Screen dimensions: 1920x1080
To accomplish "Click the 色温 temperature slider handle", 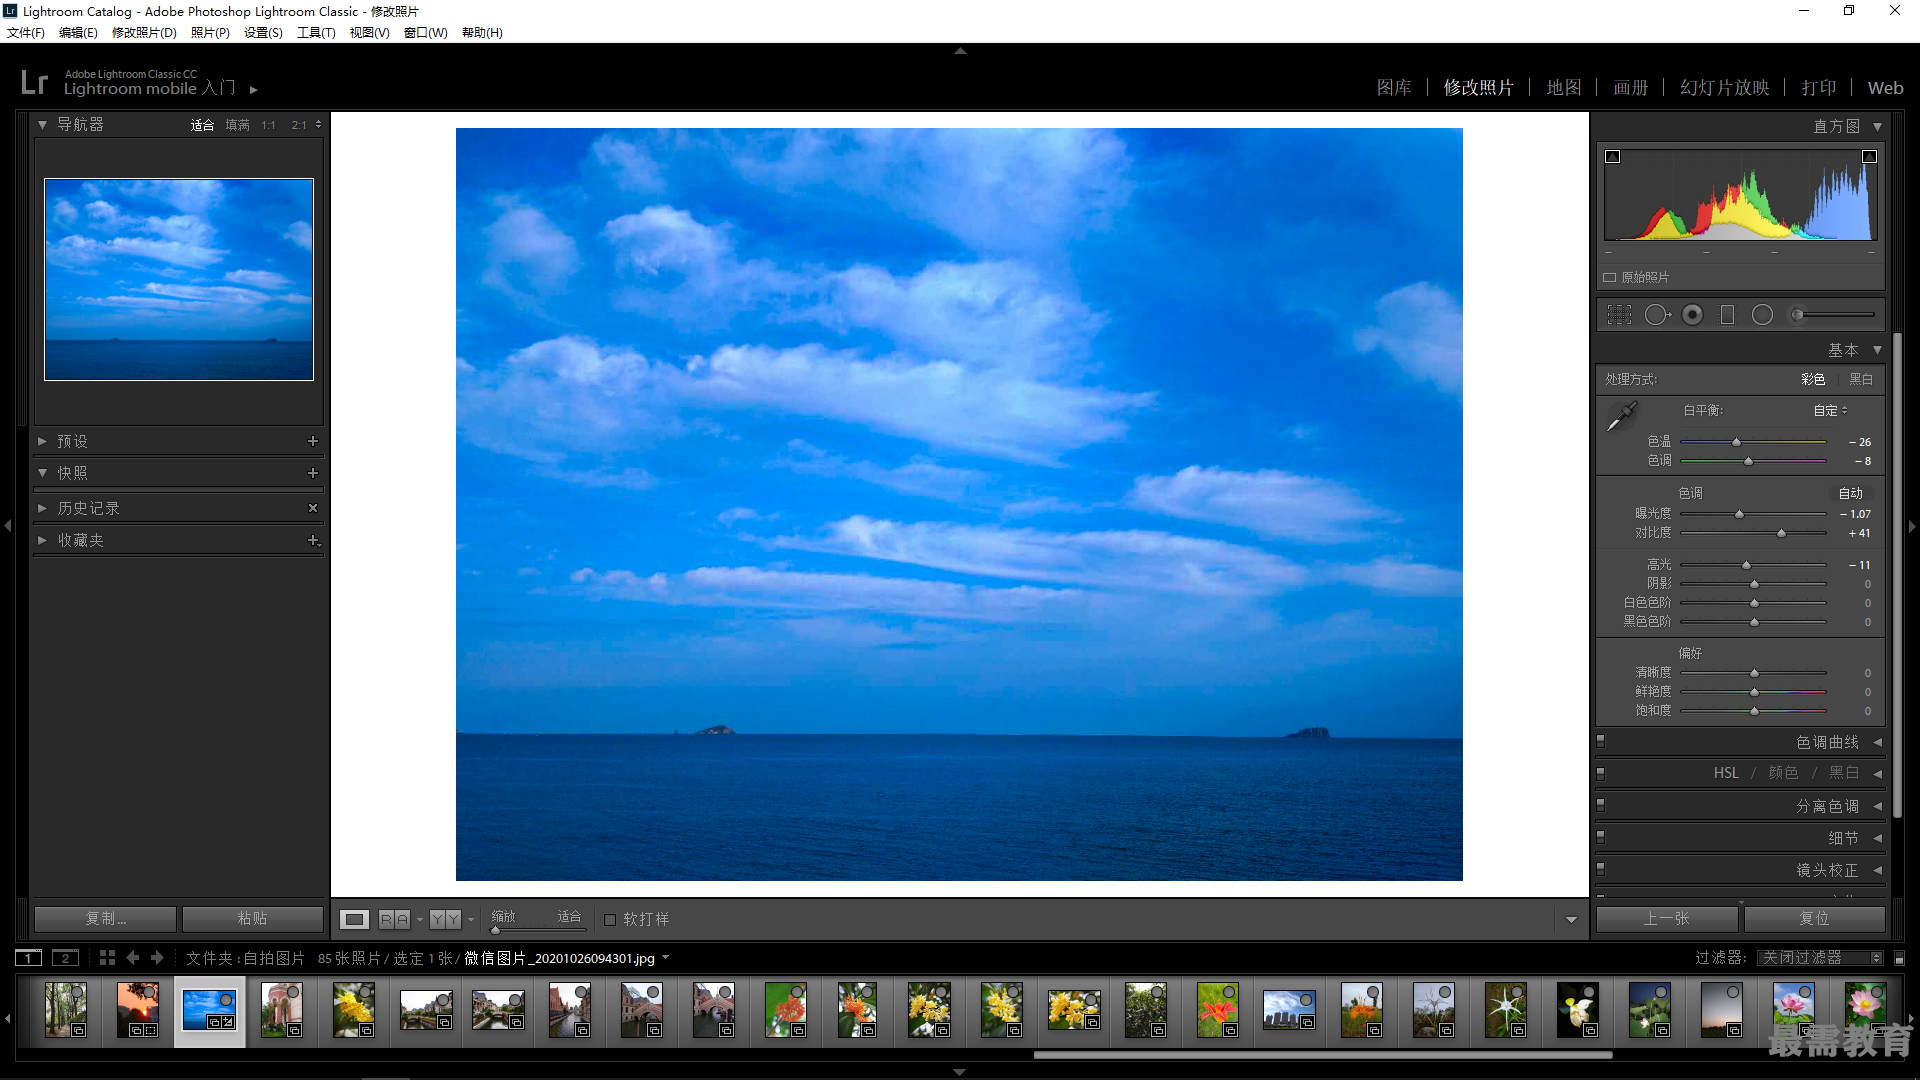I will (x=1736, y=442).
